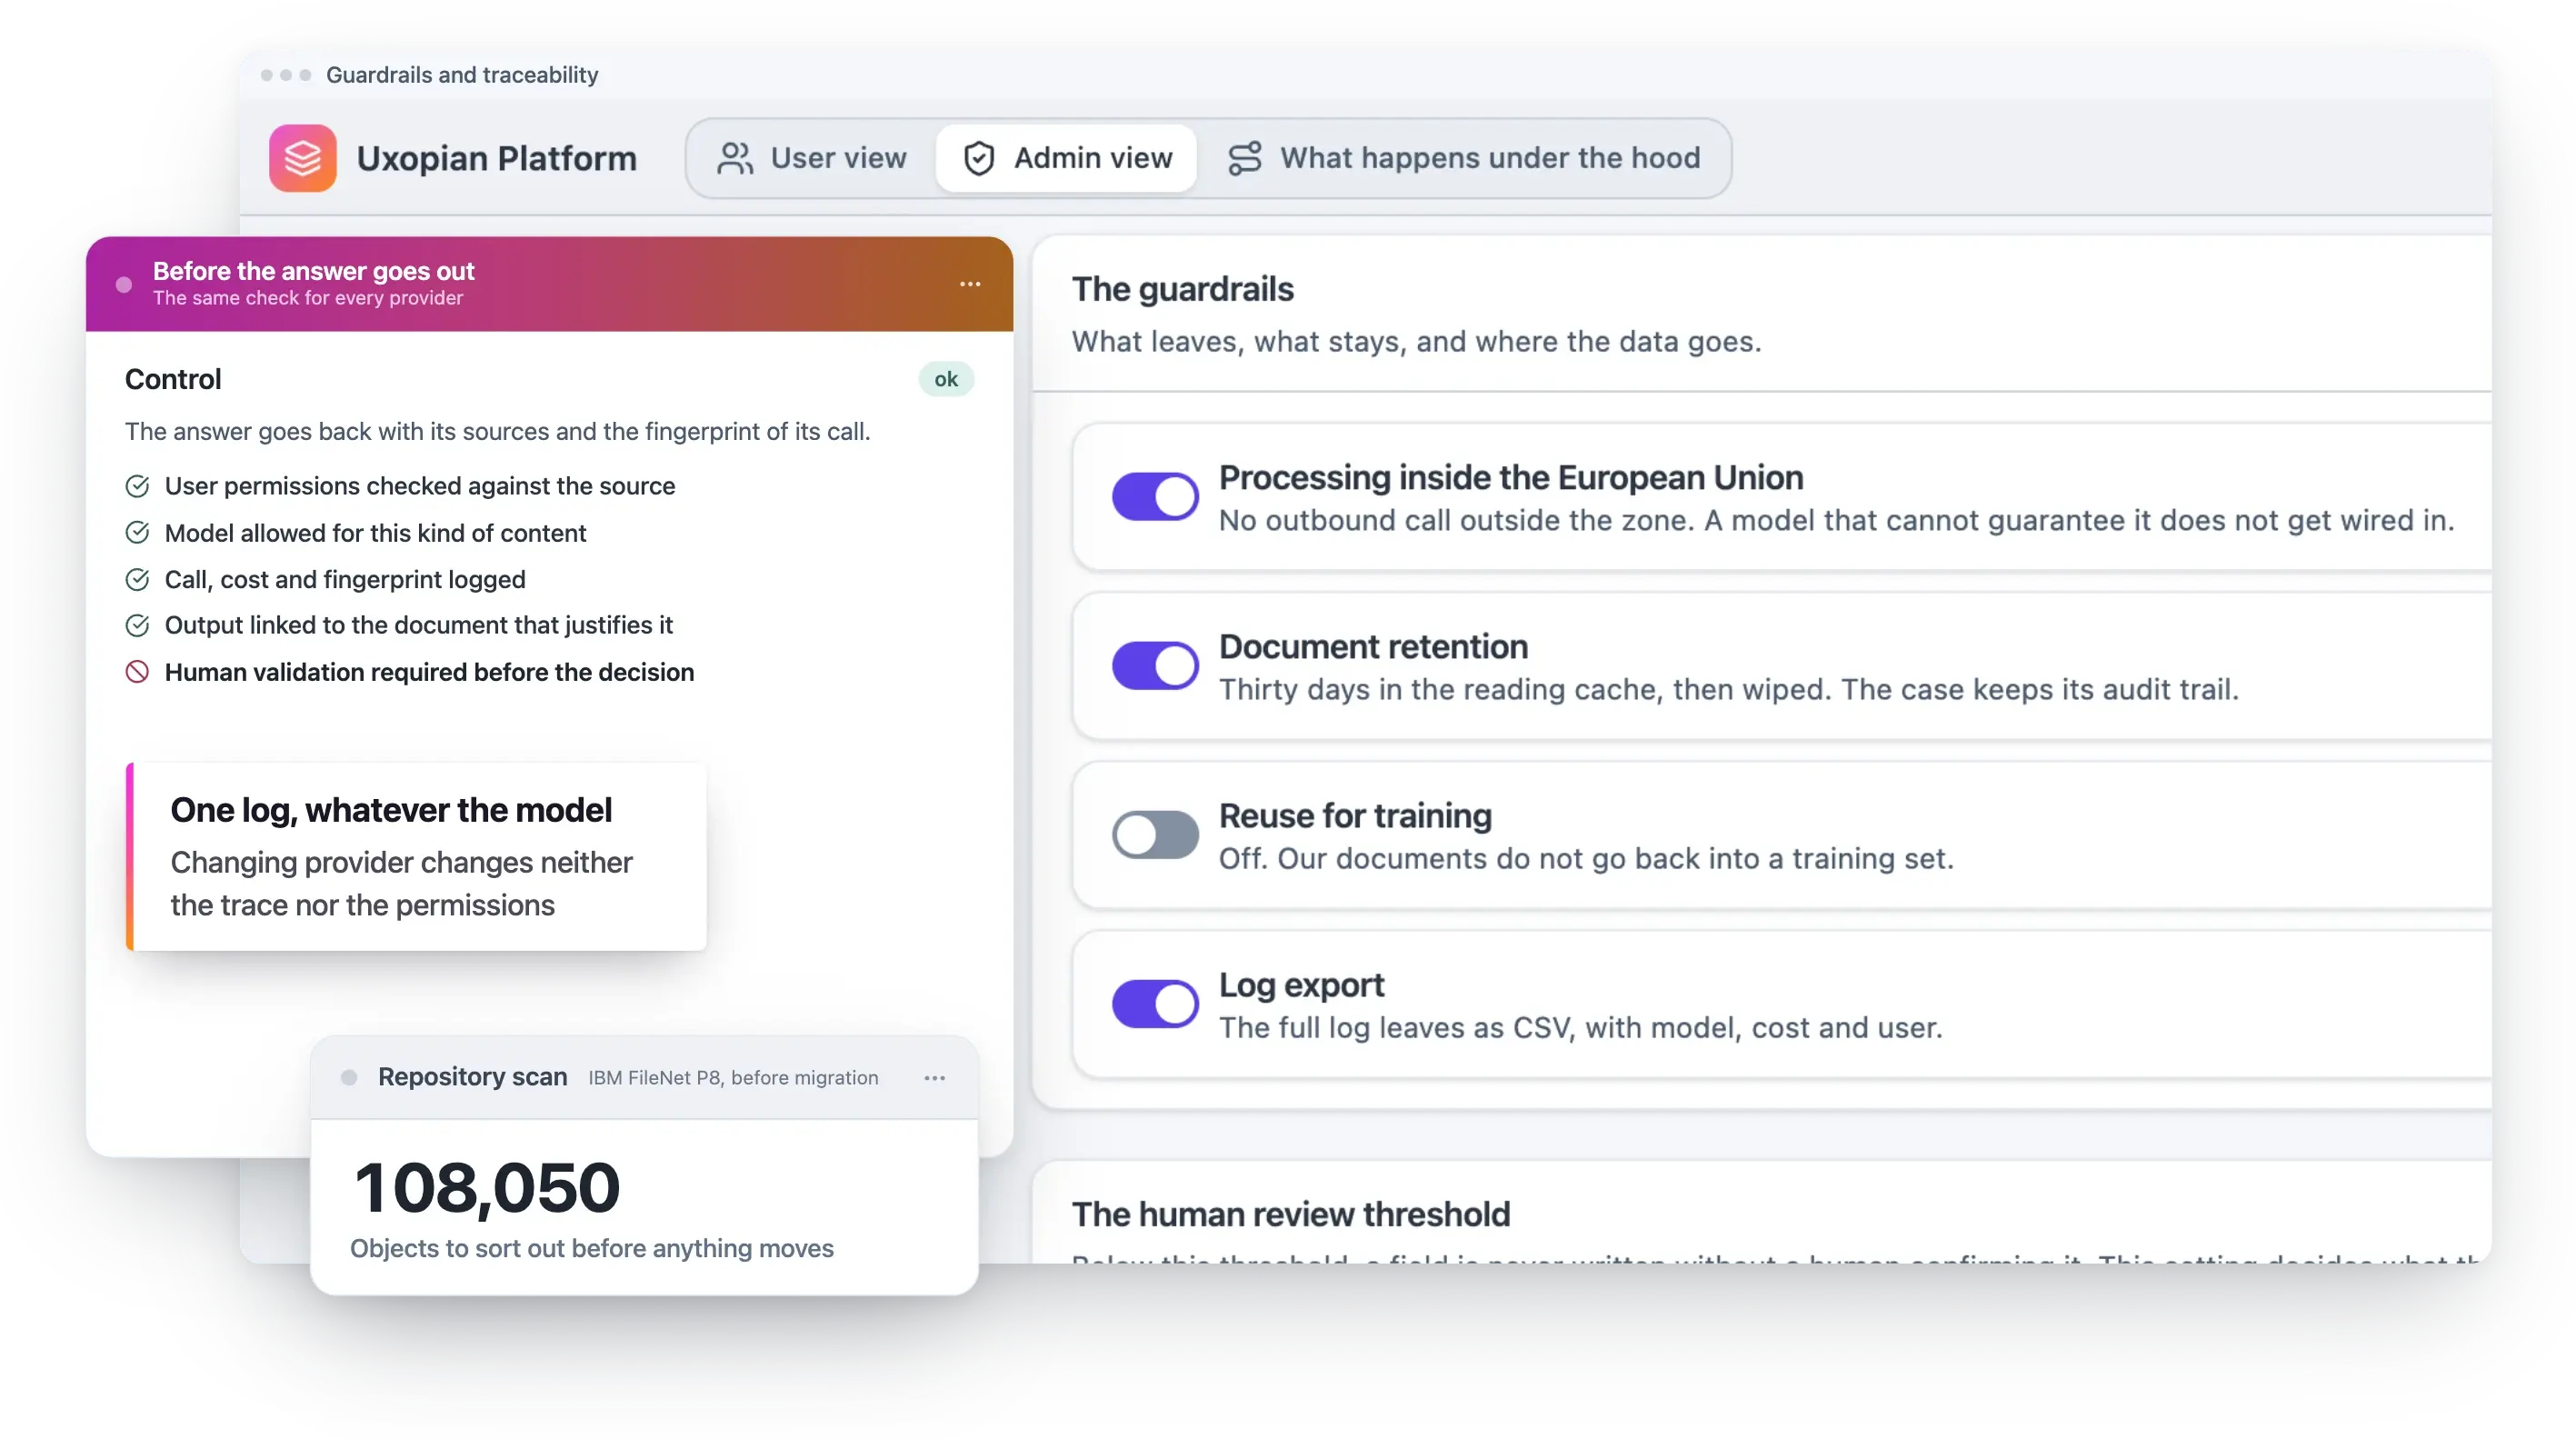The width and height of the screenshot is (2576, 1439).
Task: Click Human validation required before the decision
Action: click(x=430, y=672)
